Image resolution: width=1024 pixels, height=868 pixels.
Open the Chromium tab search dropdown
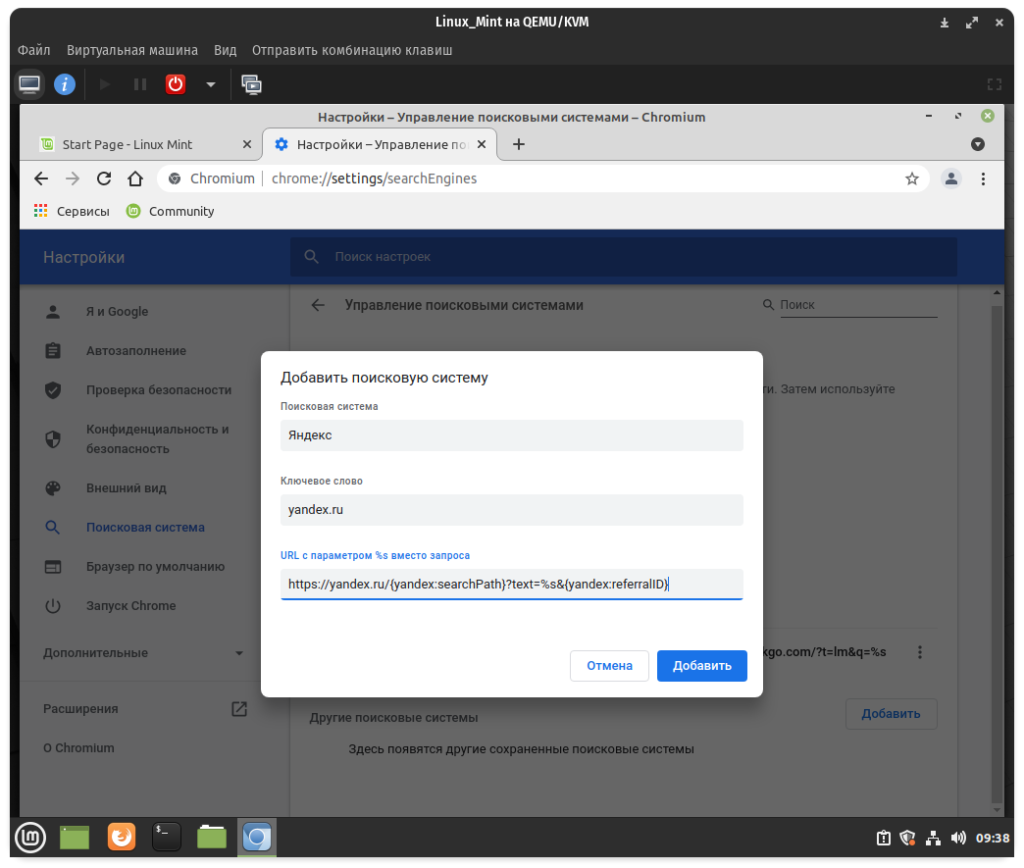978,144
